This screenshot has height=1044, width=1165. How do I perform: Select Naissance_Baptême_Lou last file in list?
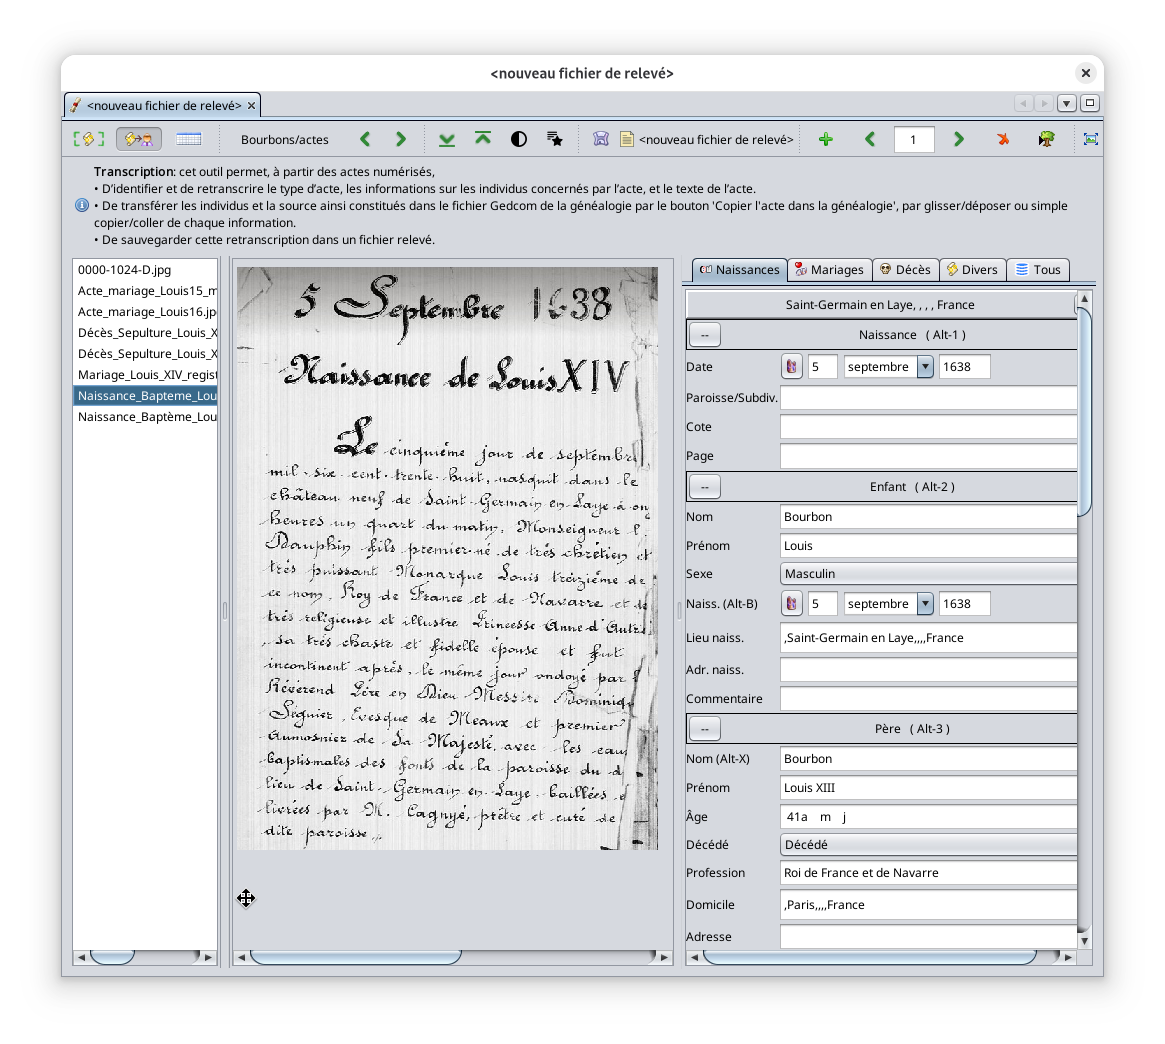pyautogui.click(x=146, y=417)
